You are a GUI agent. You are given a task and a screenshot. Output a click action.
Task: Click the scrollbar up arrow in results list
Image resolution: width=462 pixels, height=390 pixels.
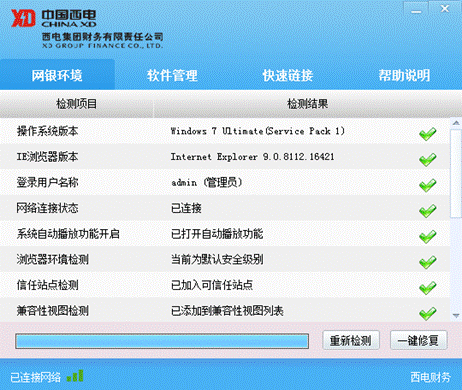click(x=456, y=123)
